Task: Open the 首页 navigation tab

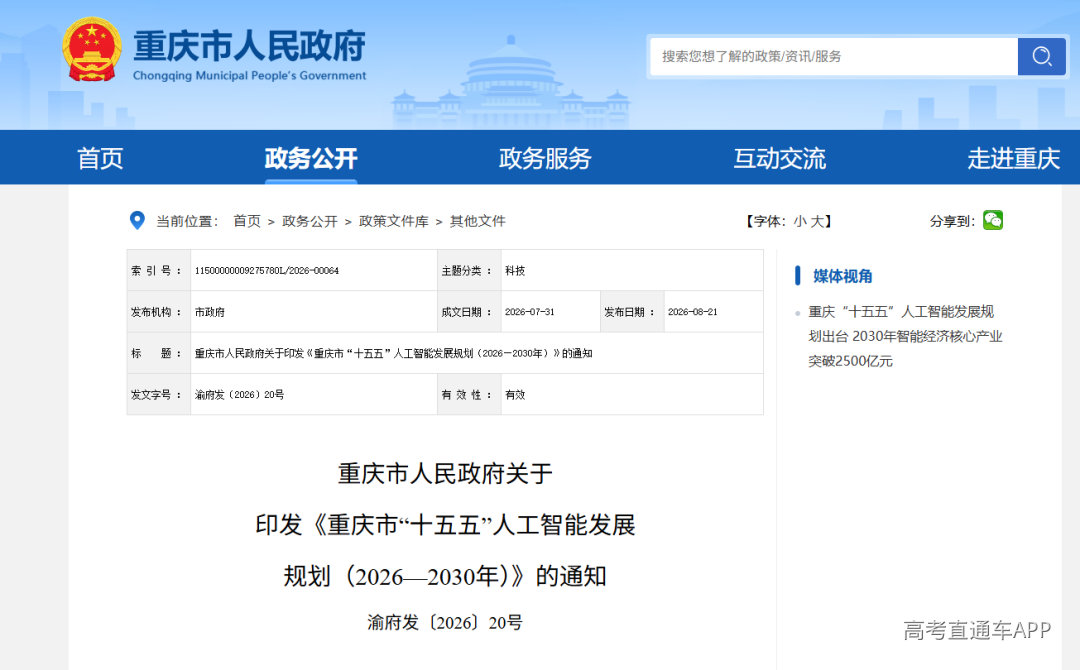Action: pyautogui.click(x=101, y=158)
